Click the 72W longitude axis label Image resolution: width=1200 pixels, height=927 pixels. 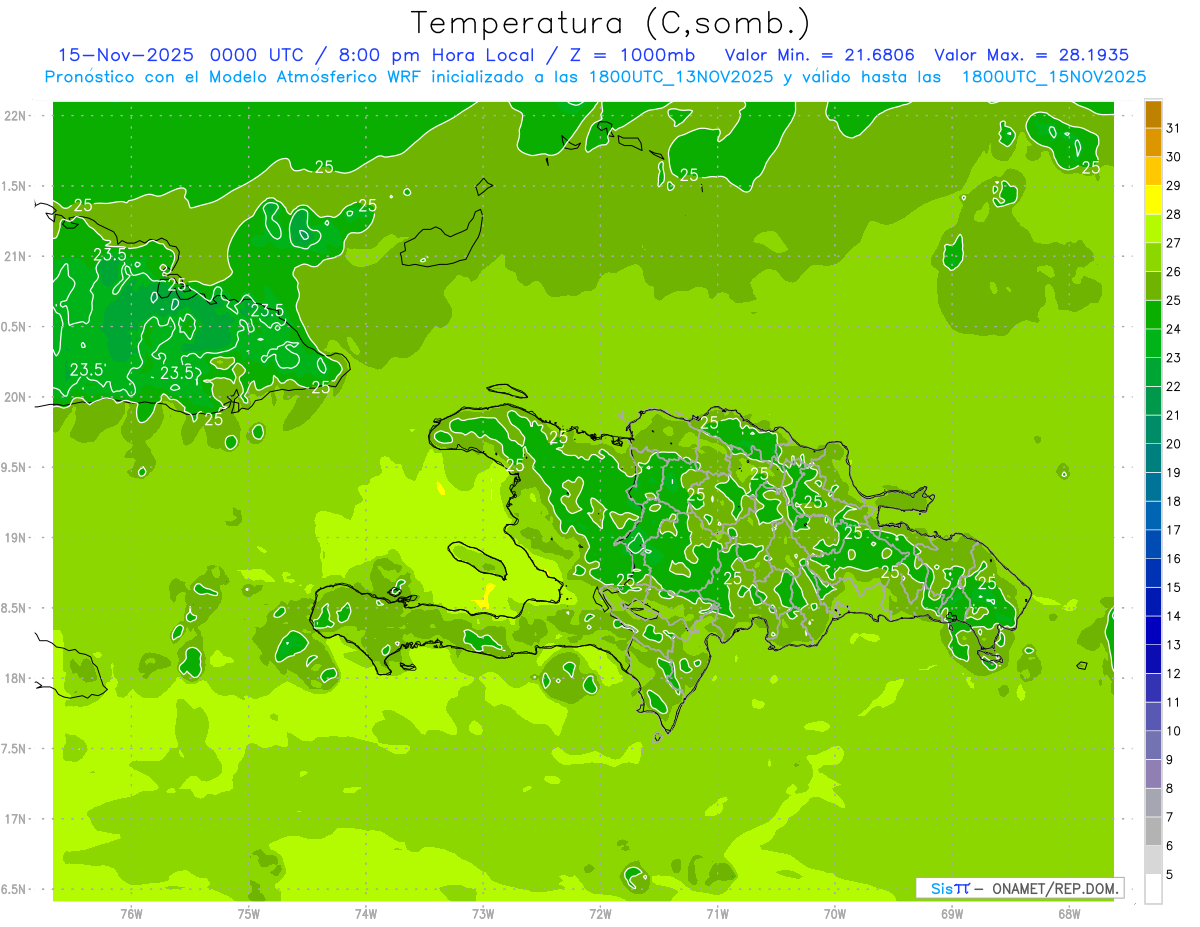click(x=600, y=913)
